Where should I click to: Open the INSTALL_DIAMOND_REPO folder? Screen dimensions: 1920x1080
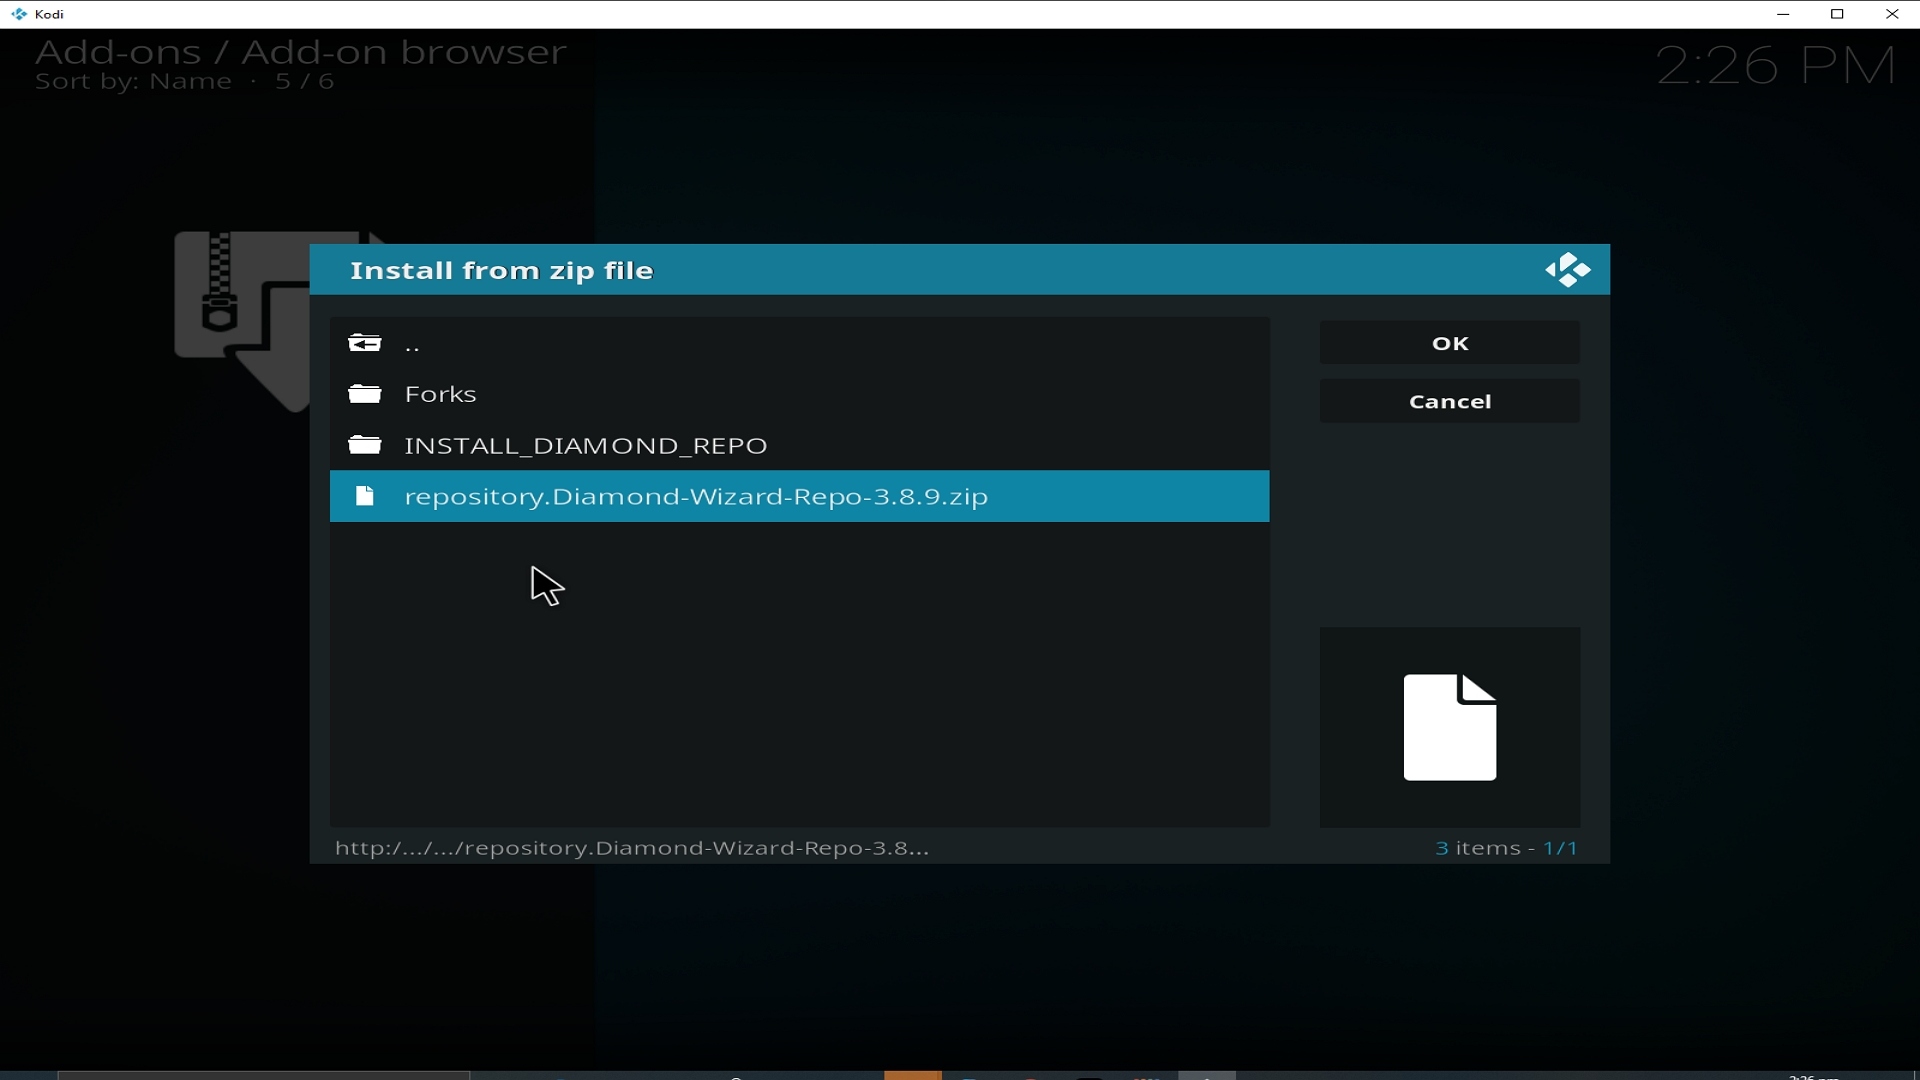(800, 446)
